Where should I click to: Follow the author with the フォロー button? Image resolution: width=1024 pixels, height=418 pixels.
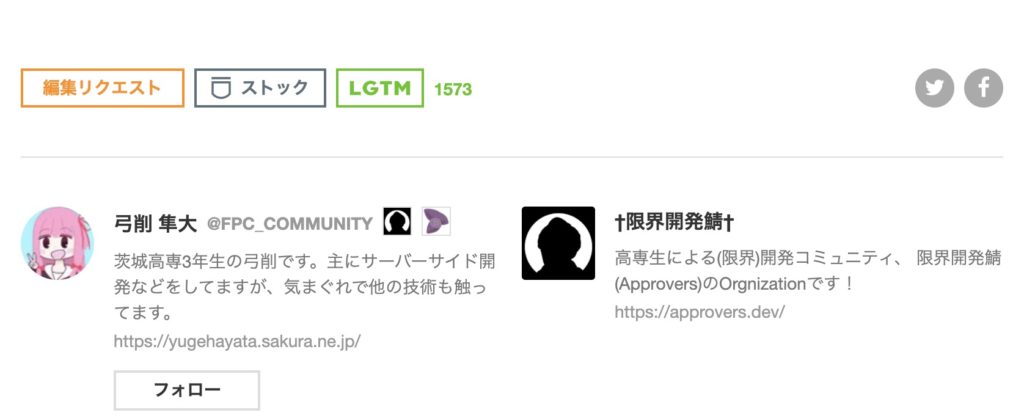[187, 391]
